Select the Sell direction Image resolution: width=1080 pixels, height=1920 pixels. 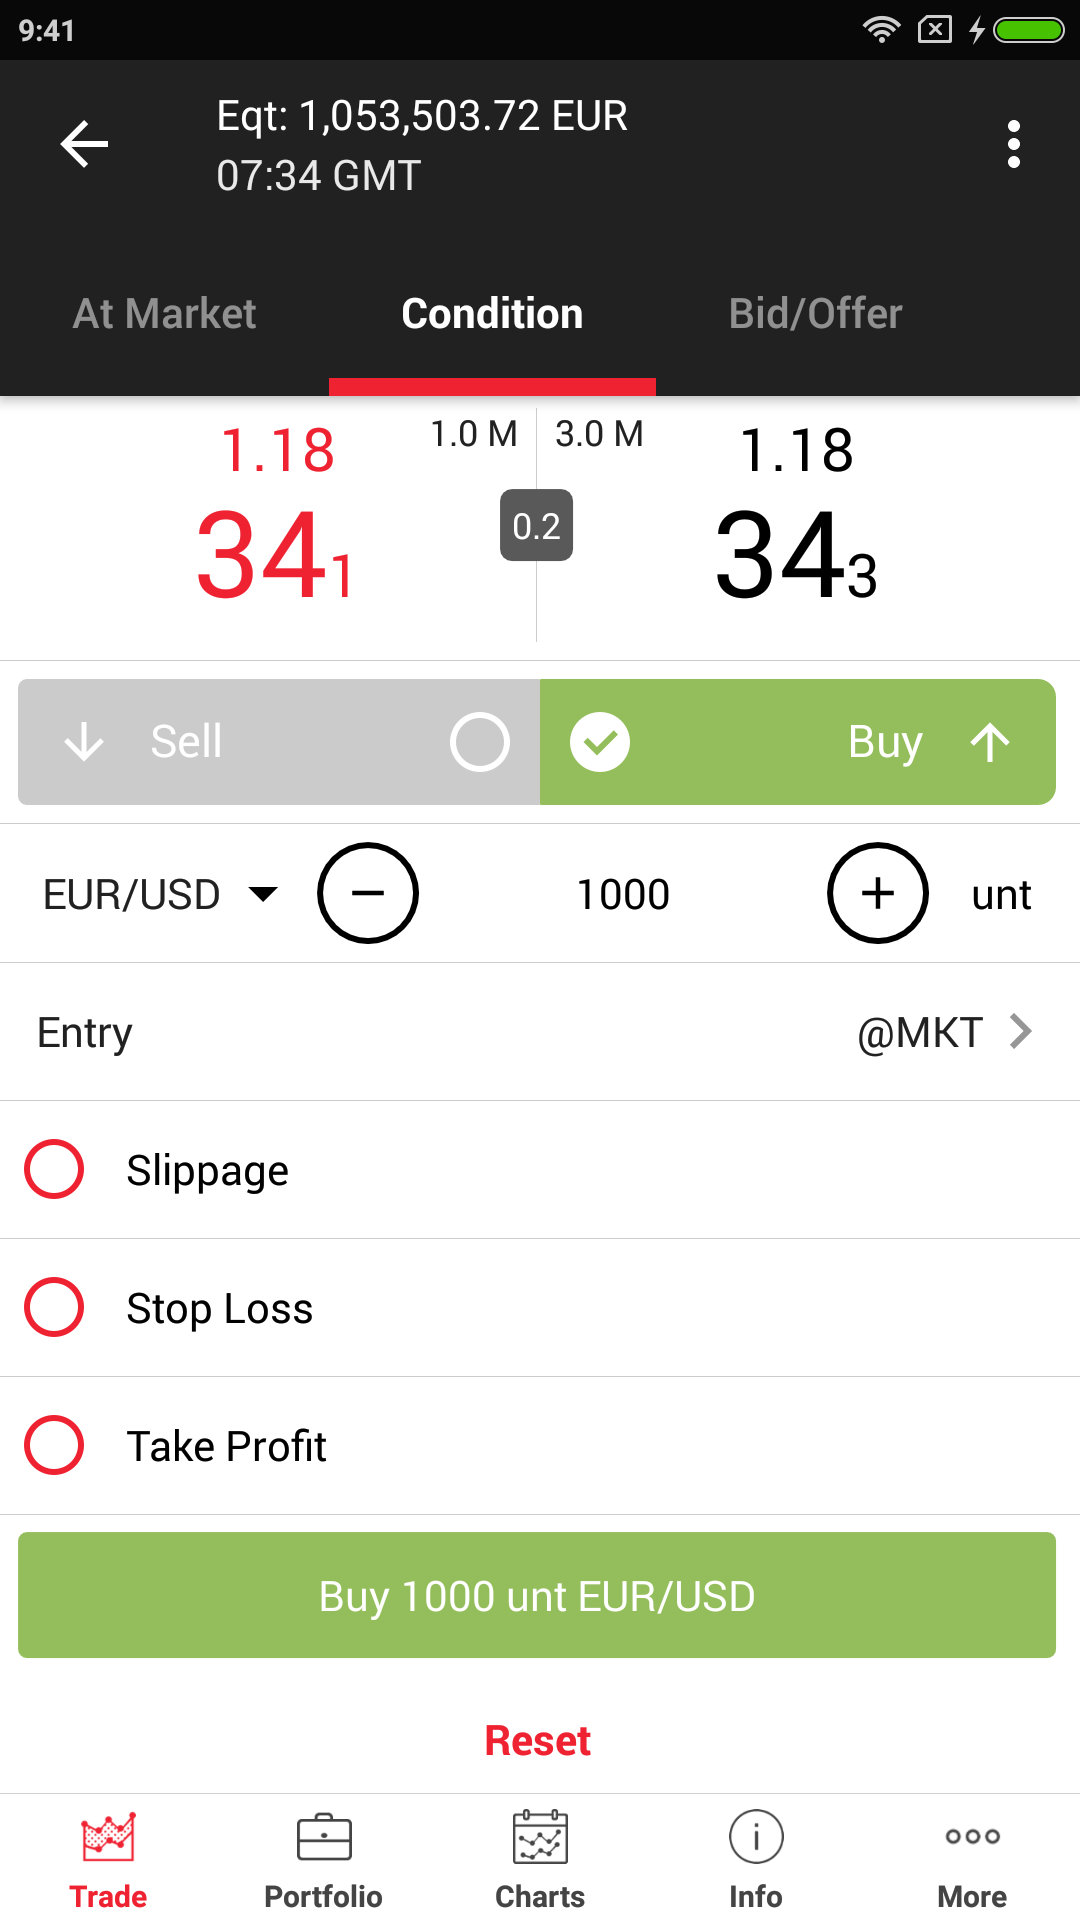click(279, 742)
